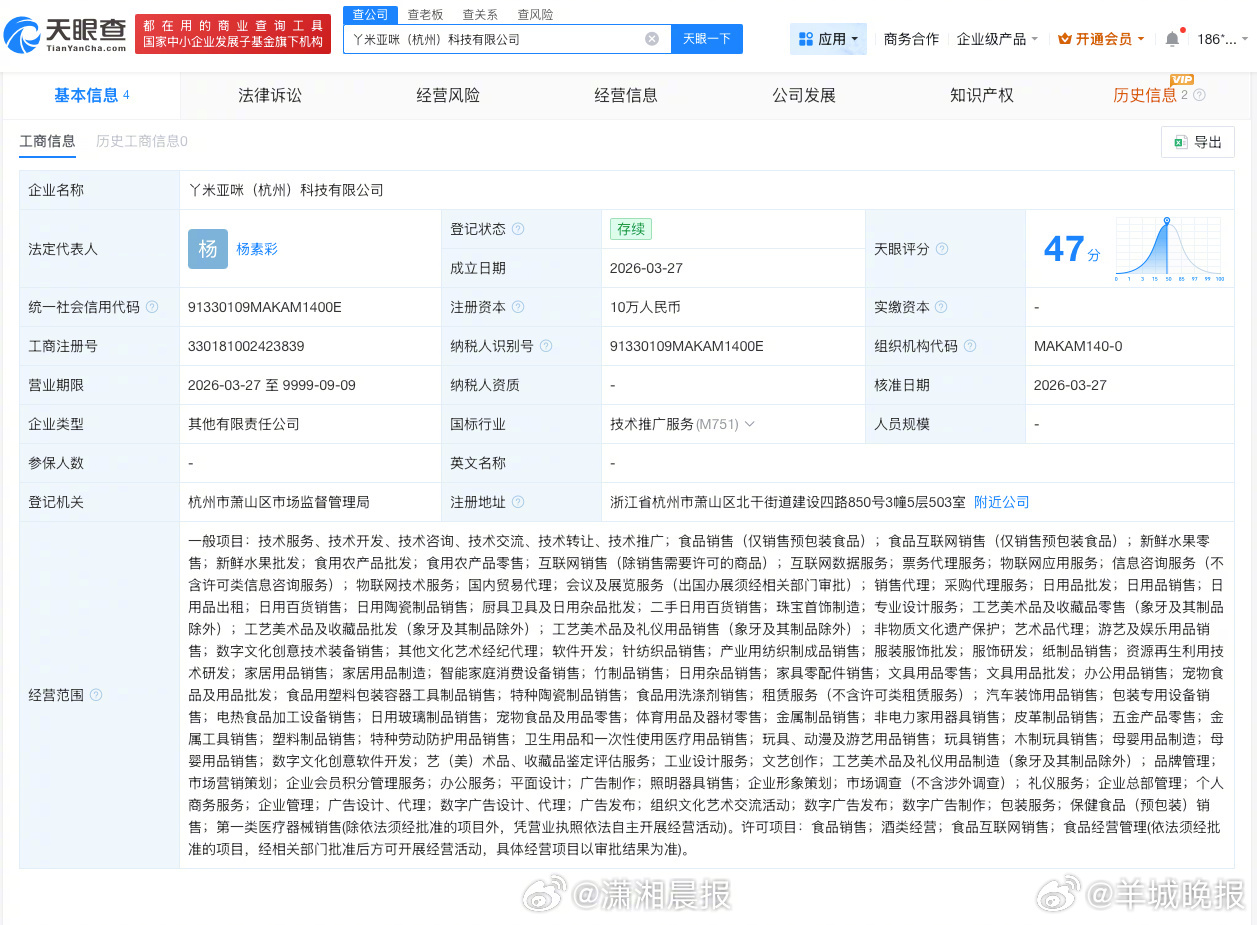Click the credit code 91330109MAKAM1400E under 统一社会信用代码
1257x925 pixels.
(264, 307)
